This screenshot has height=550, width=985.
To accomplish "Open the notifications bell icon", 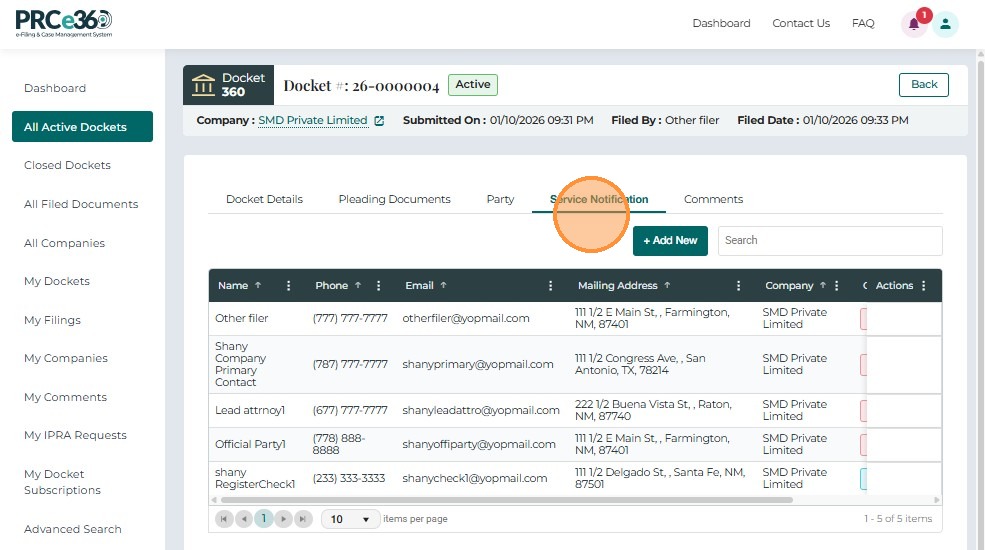I will [x=913, y=25].
